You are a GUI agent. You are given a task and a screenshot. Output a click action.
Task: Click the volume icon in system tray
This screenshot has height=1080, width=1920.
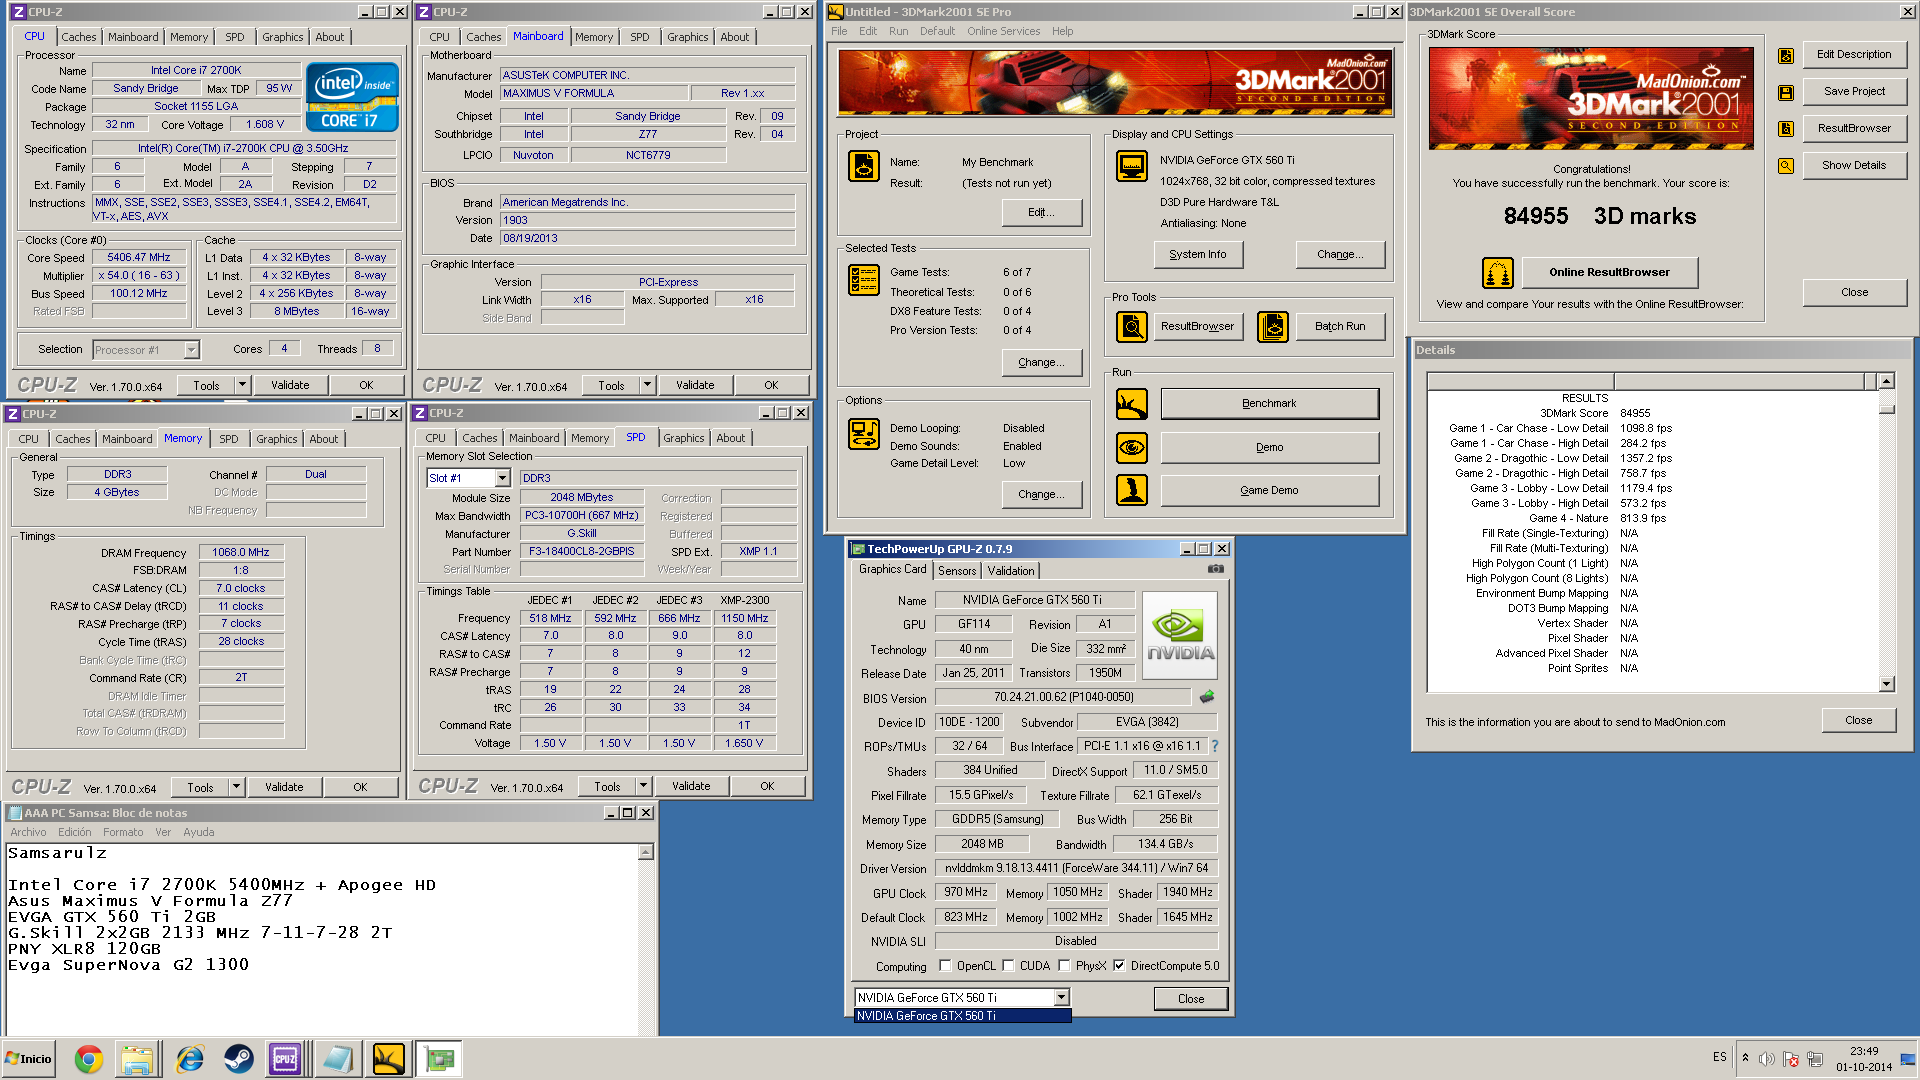[1767, 1059]
